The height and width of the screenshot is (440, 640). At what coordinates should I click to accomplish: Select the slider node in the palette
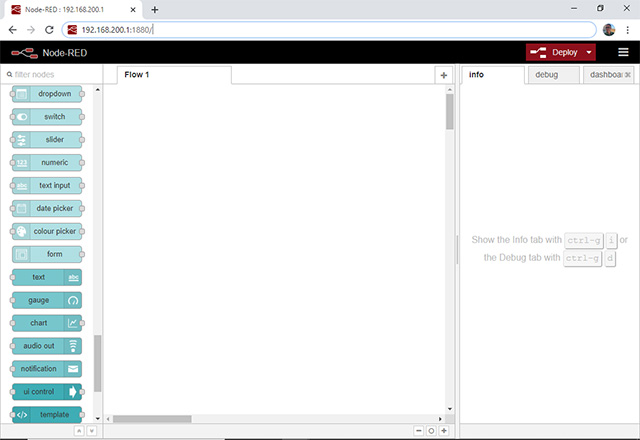(x=46, y=139)
